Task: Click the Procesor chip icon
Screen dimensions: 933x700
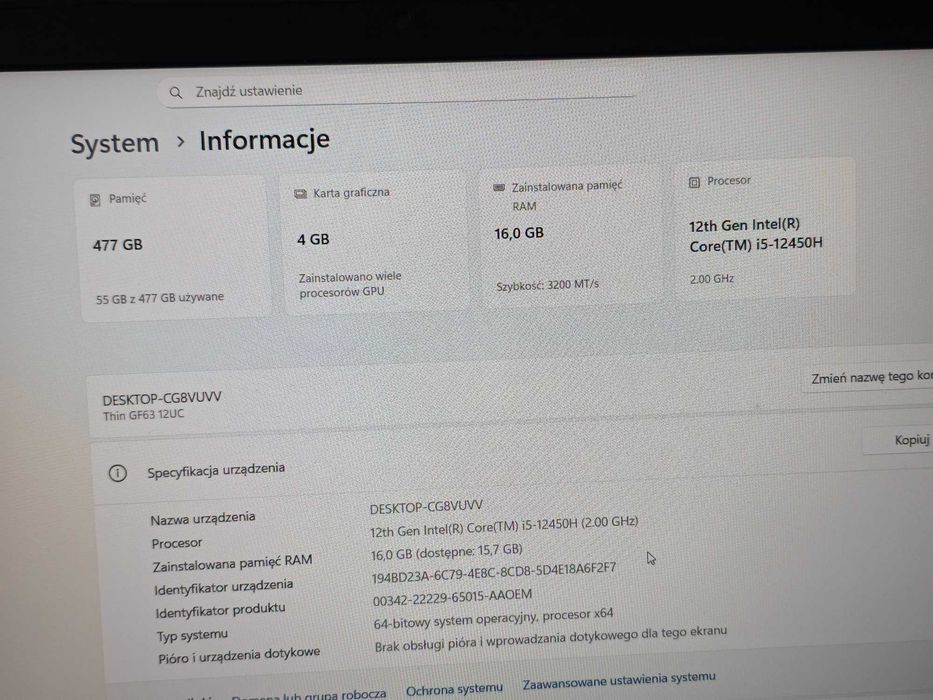Action: (x=694, y=182)
